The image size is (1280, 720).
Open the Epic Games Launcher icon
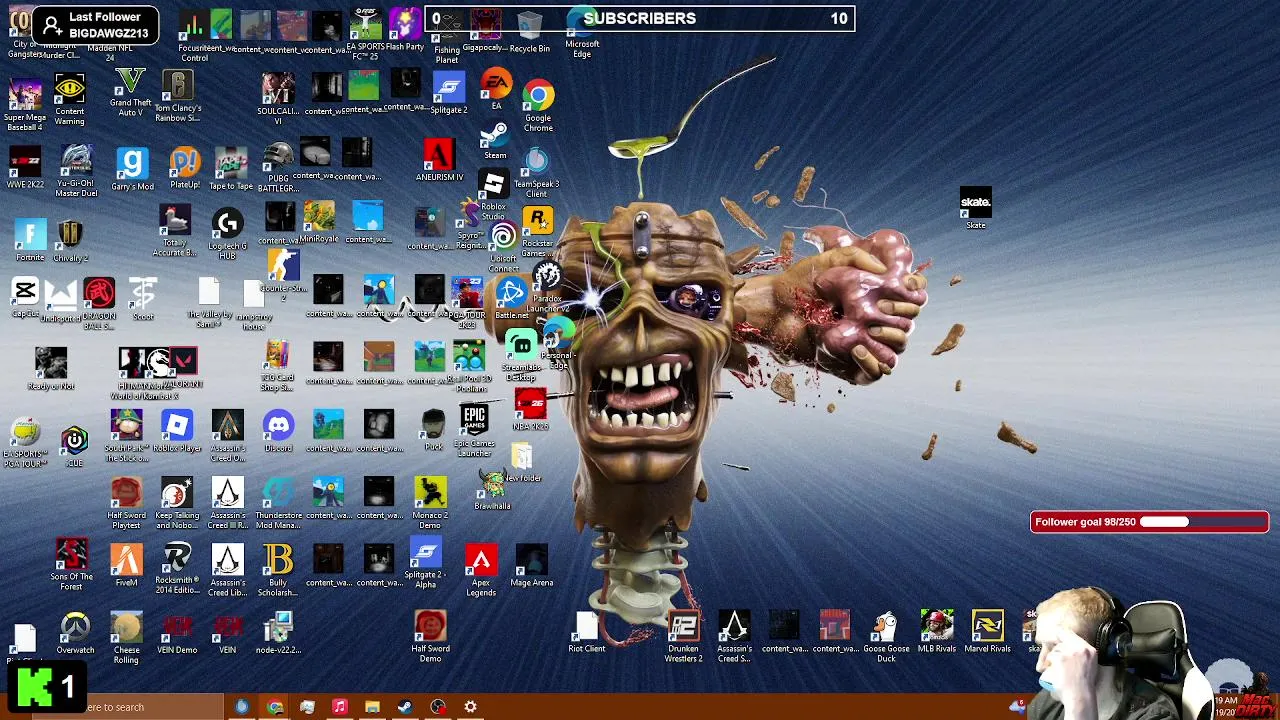pyautogui.click(x=474, y=430)
